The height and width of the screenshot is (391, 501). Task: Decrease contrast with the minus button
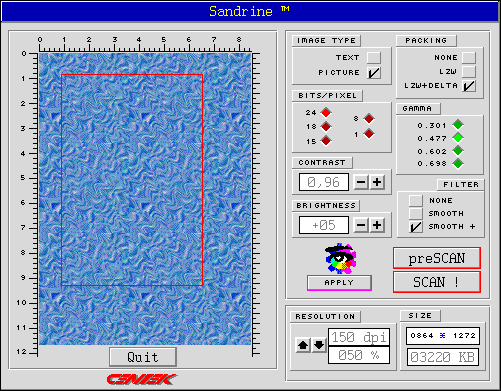tap(361, 182)
